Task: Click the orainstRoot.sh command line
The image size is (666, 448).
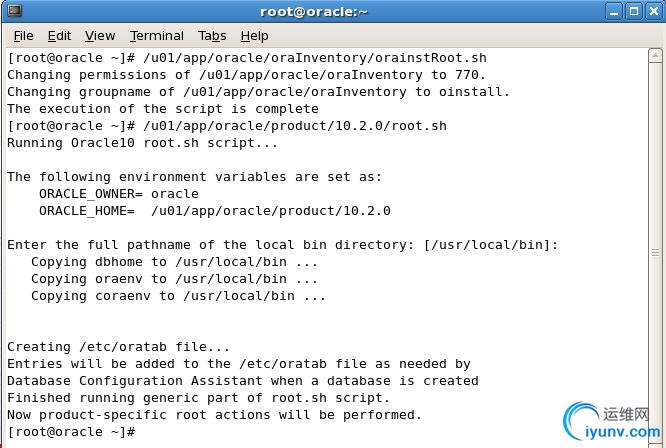Action: tap(246, 58)
